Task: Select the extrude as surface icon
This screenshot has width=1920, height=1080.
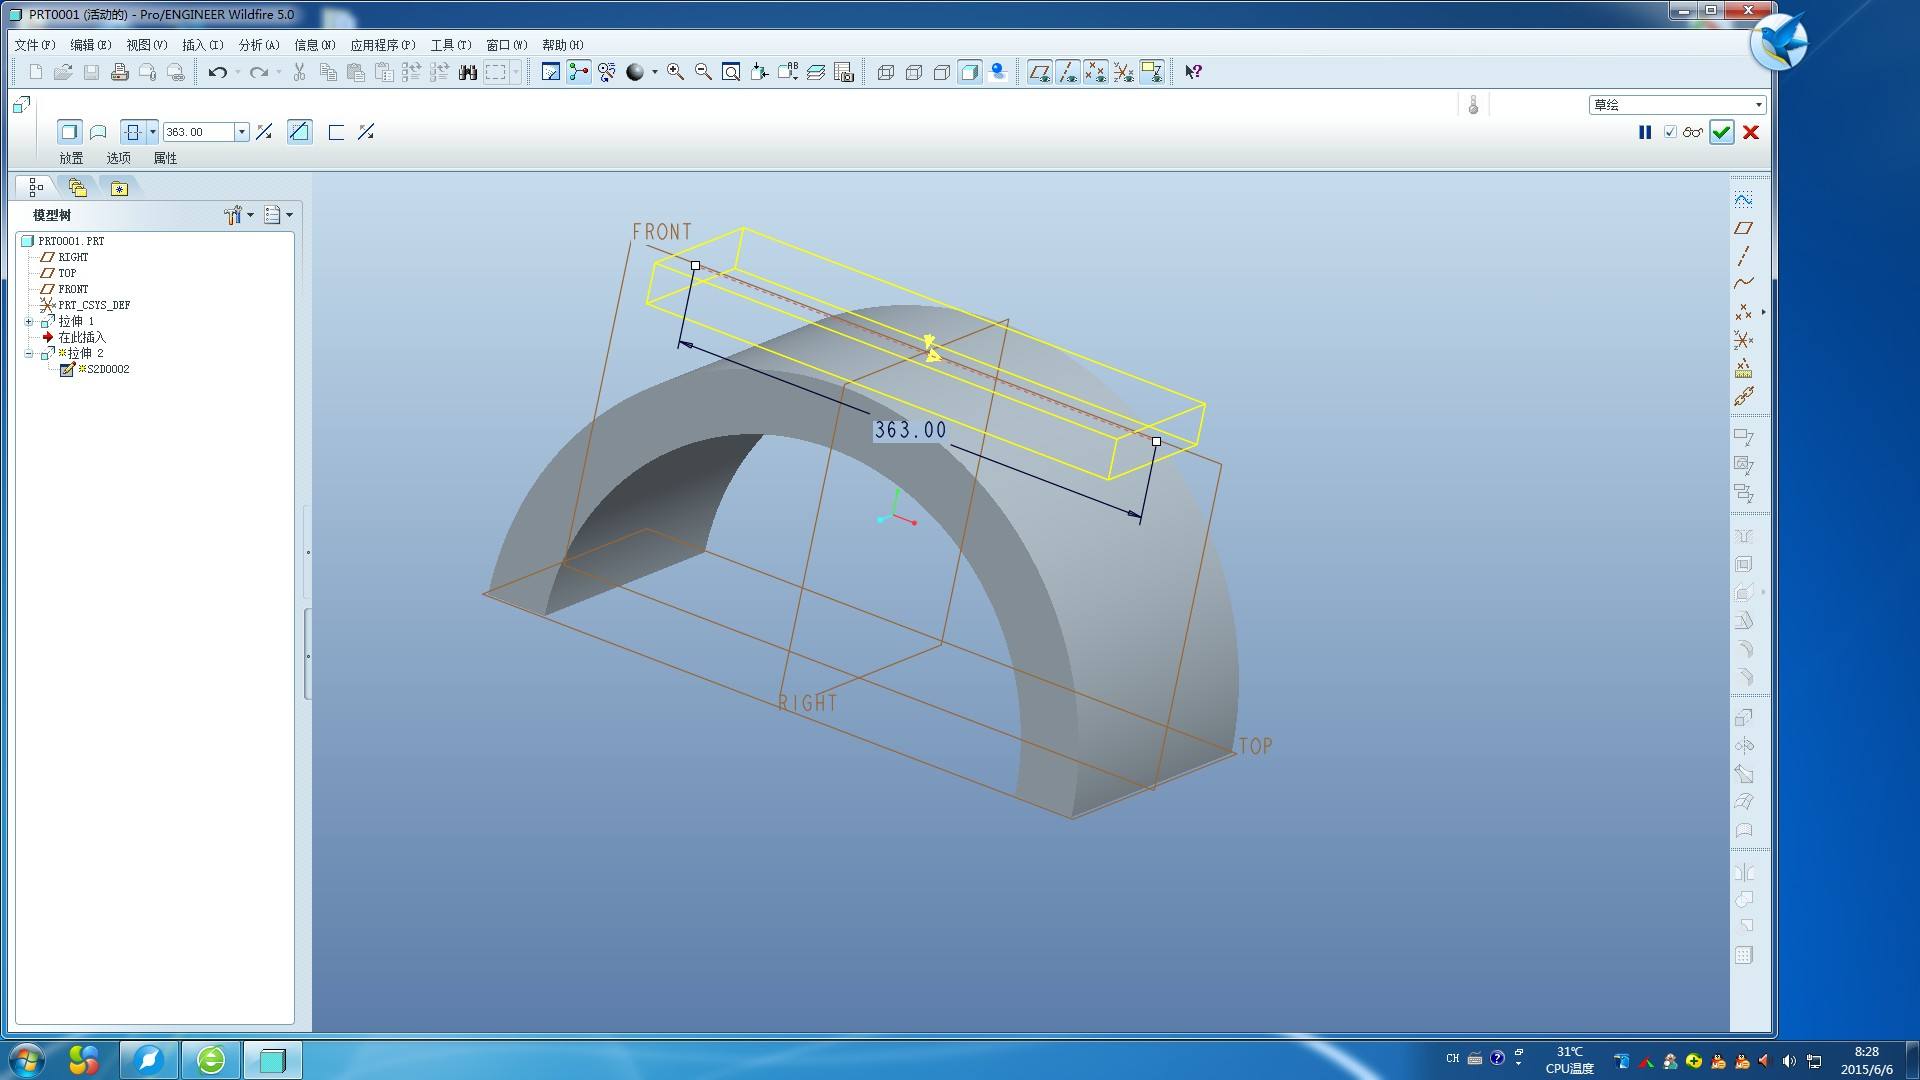Action: [x=98, y=132]
